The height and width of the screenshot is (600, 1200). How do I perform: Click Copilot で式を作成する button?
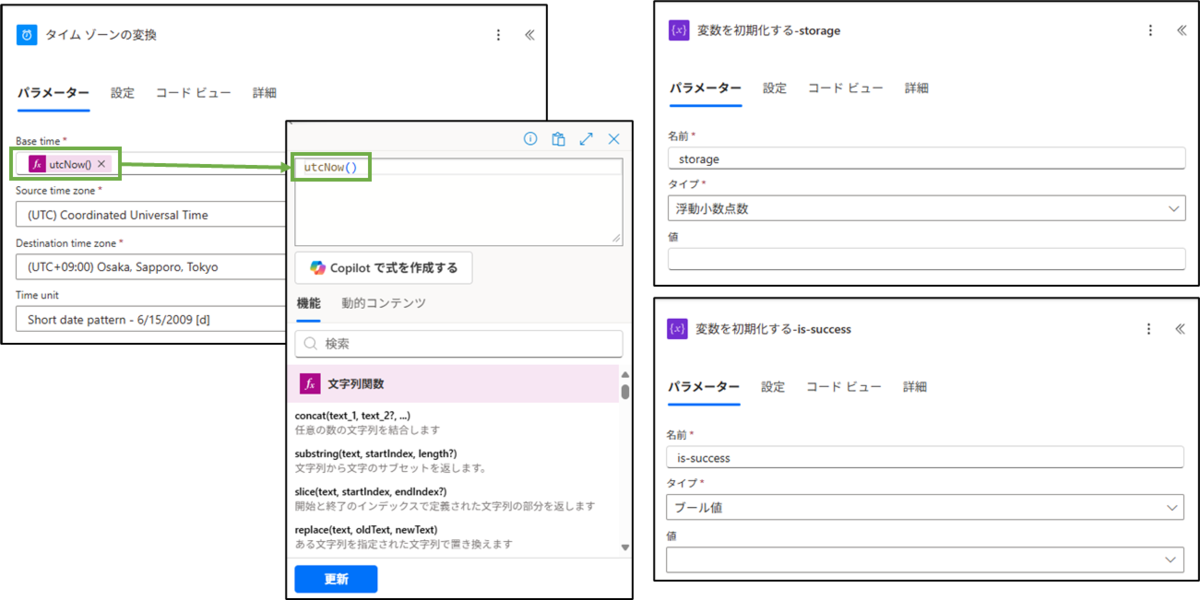(x=384, y=268)
